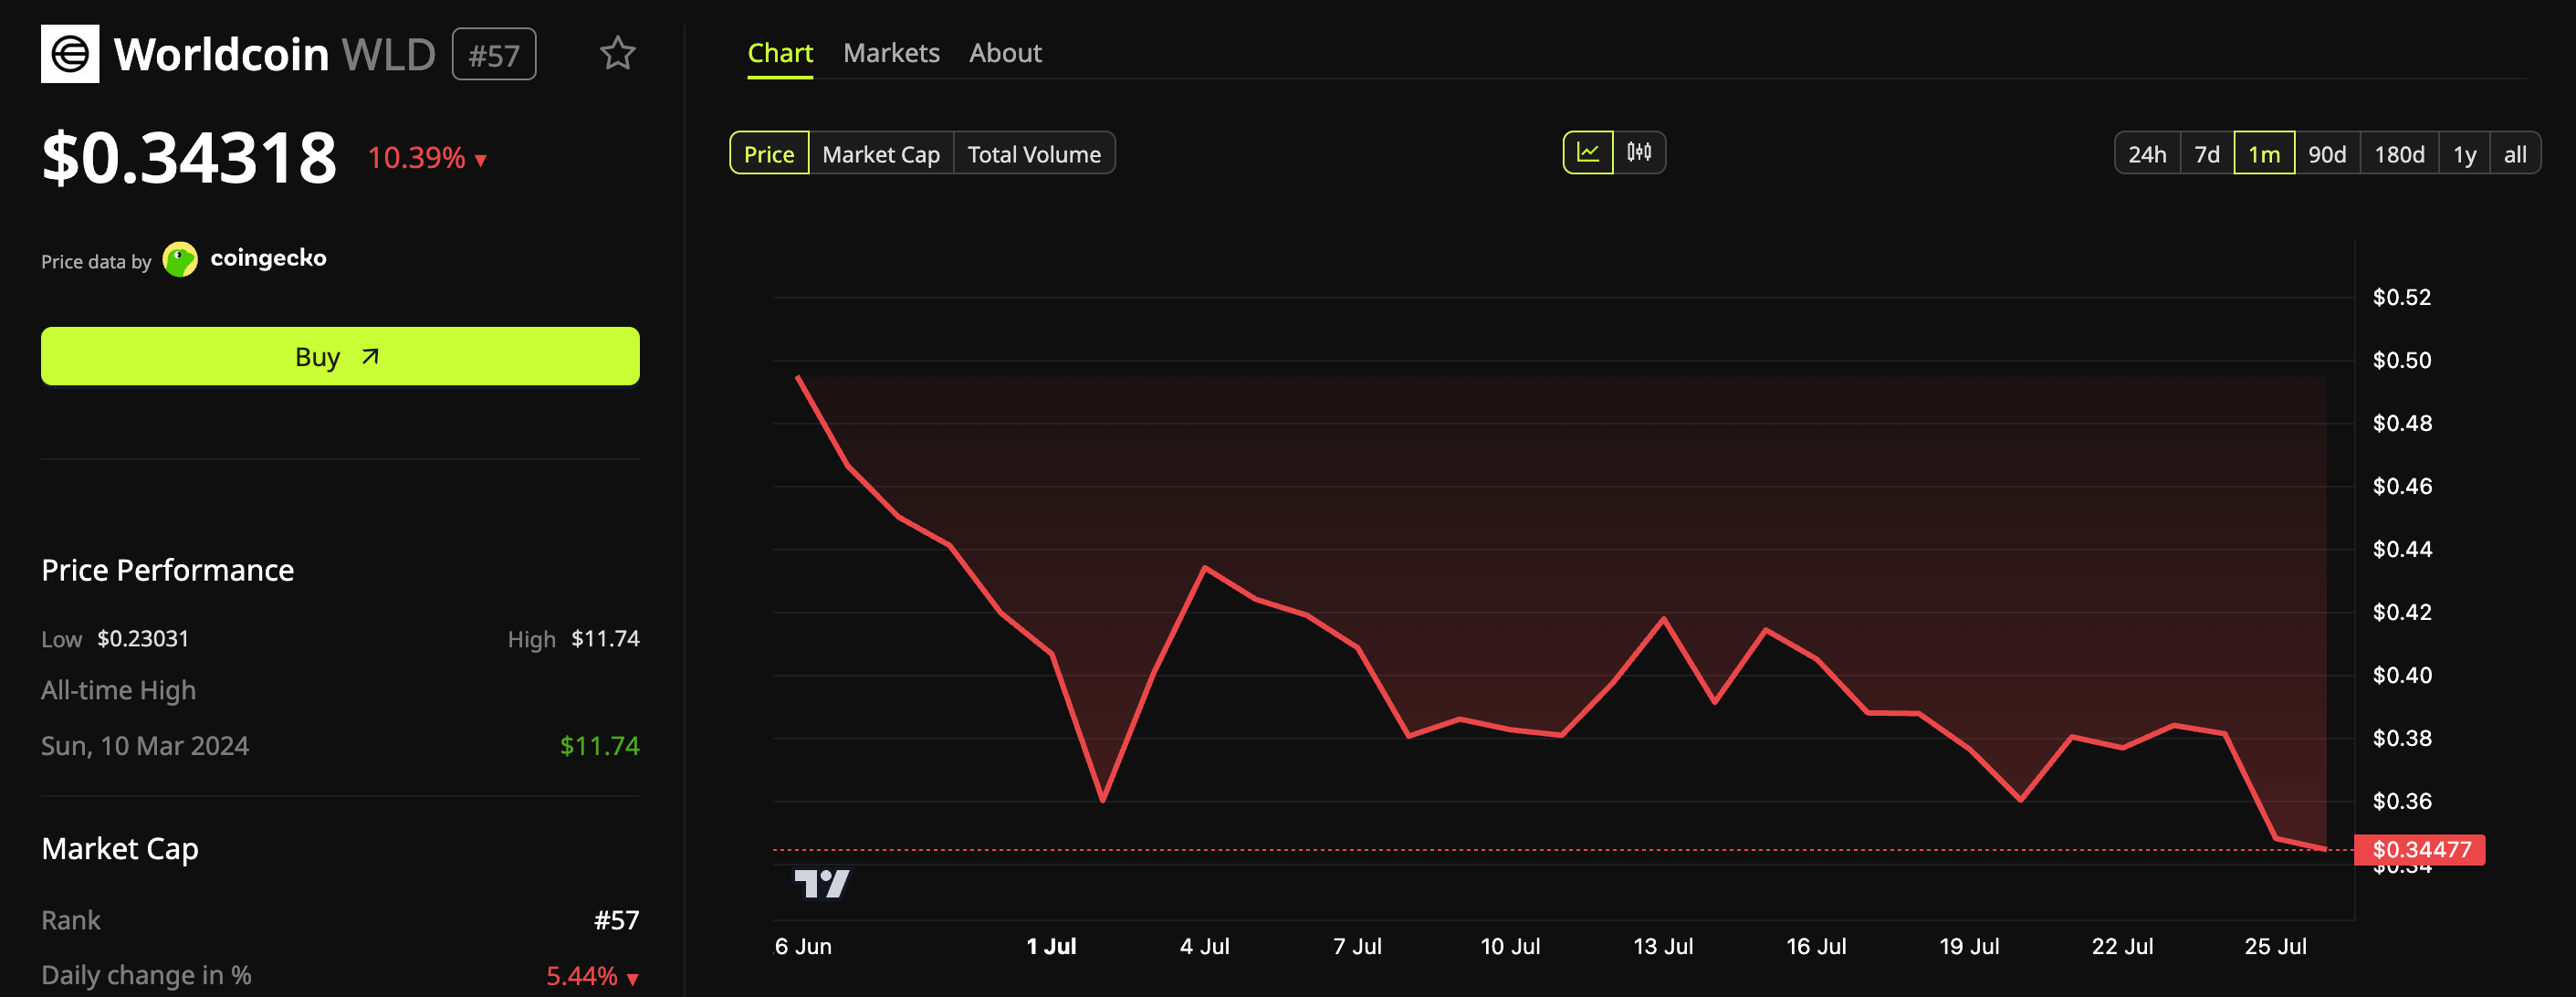Click the coingecko link text
Image resolution: width=2576 pixels, height=997 pixels.
coord(268,258)
